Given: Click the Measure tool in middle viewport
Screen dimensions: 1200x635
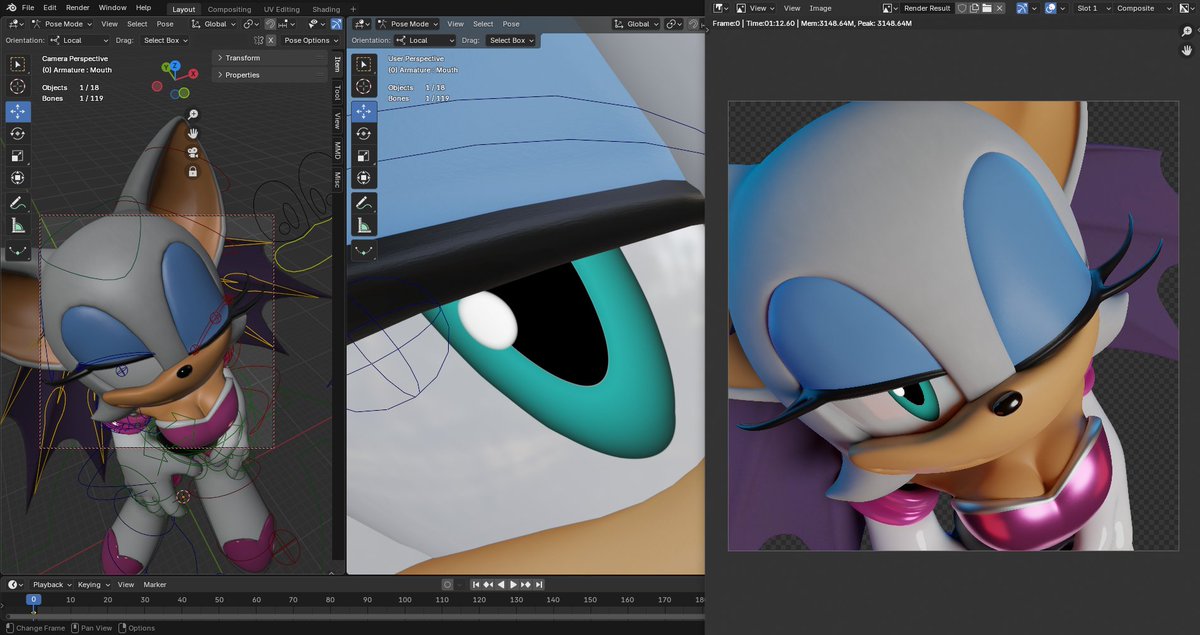Looking at the screenshot, I should [x=364, y=226].
